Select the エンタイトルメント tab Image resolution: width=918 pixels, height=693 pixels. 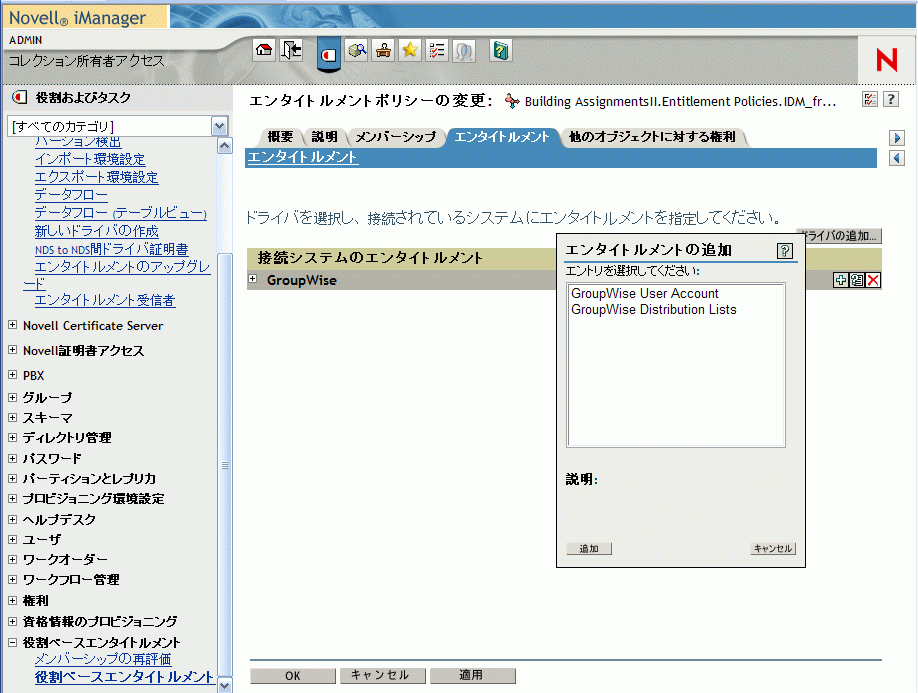pos(502,136)
